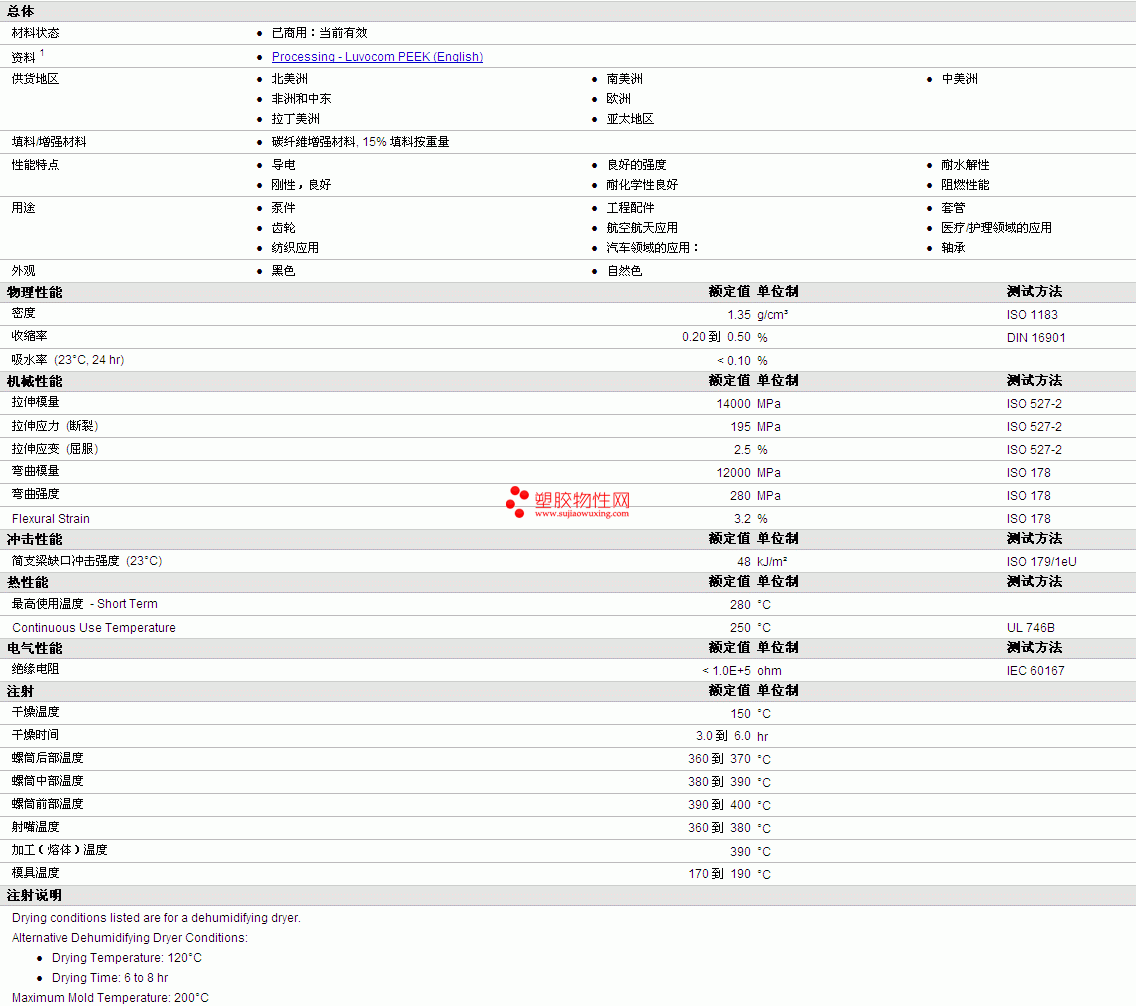
Task: Click the 欧洲 region entry
Action: click(x=619, y=98)
